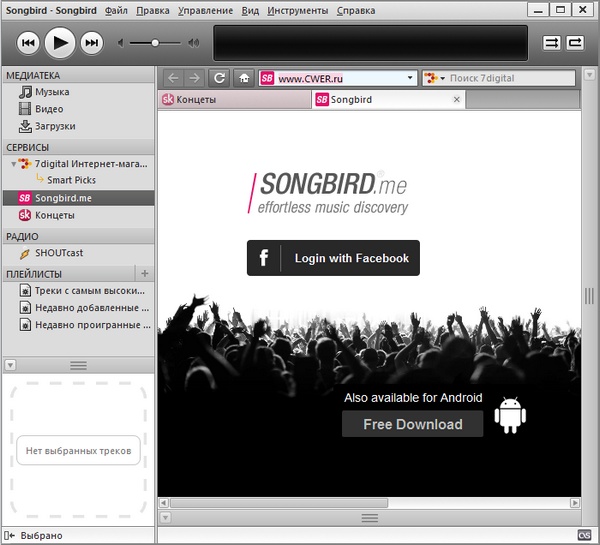Add a new playlist with plus icon
The width and height of the screenshot is (600, 545).
(145, 273)
